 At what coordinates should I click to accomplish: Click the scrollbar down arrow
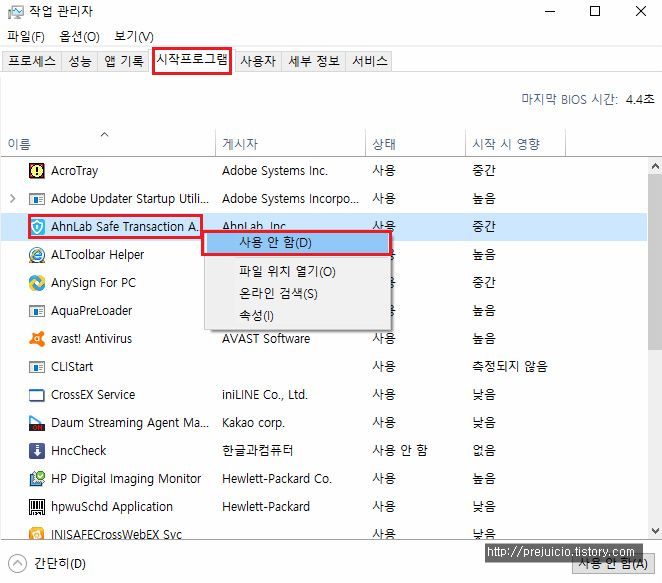pos(655,531)
